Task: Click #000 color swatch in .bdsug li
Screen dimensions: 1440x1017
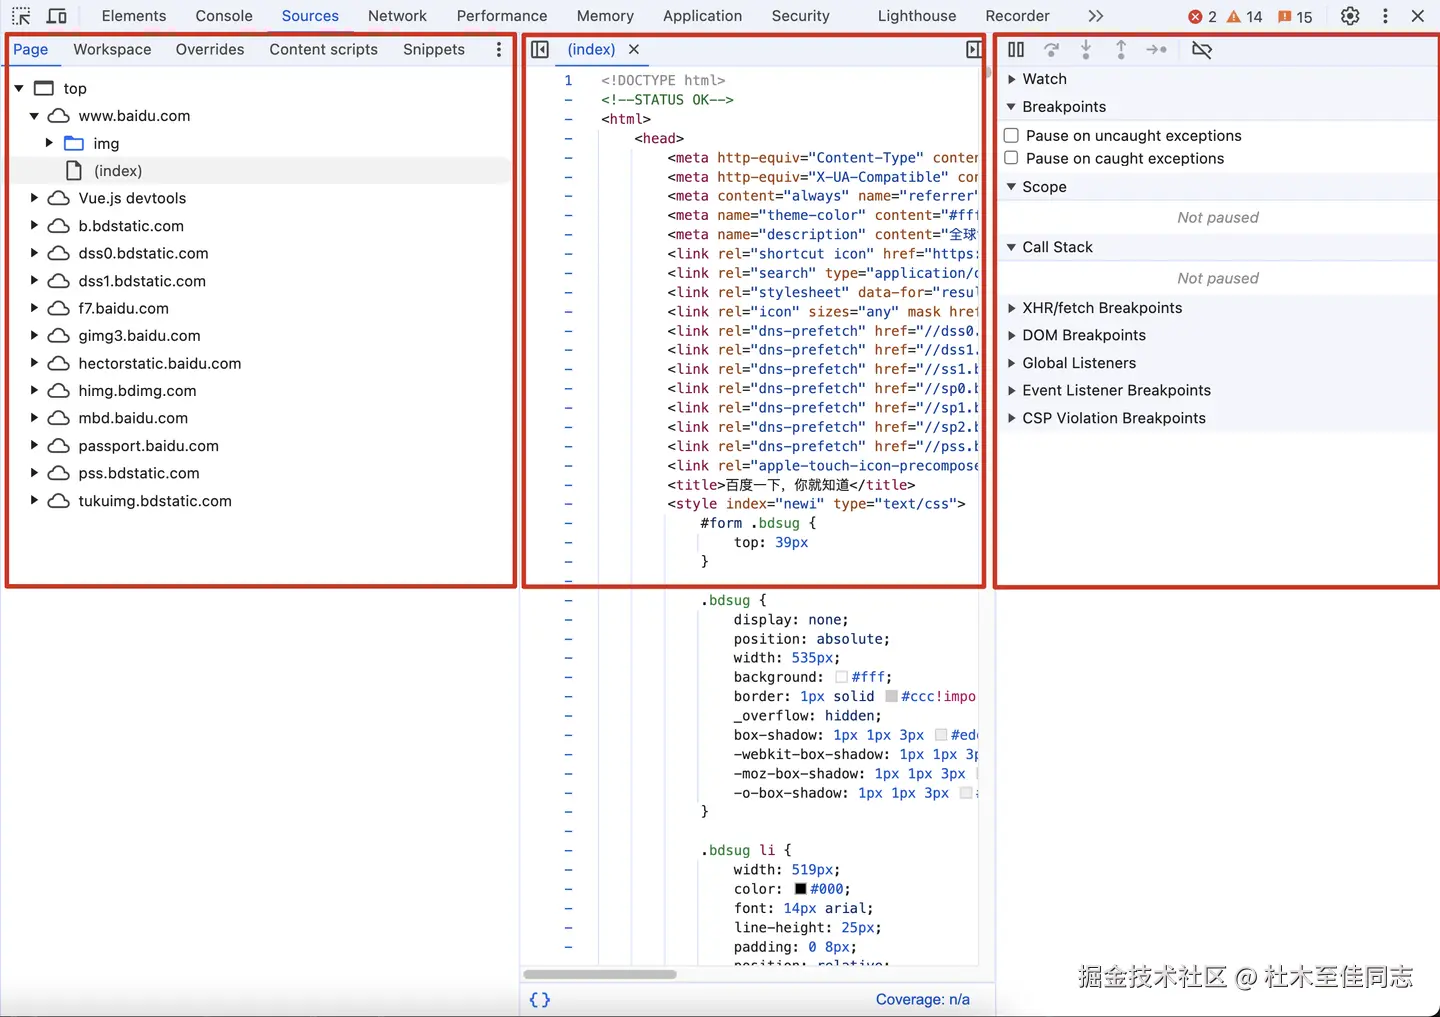Action: (800, 889)
